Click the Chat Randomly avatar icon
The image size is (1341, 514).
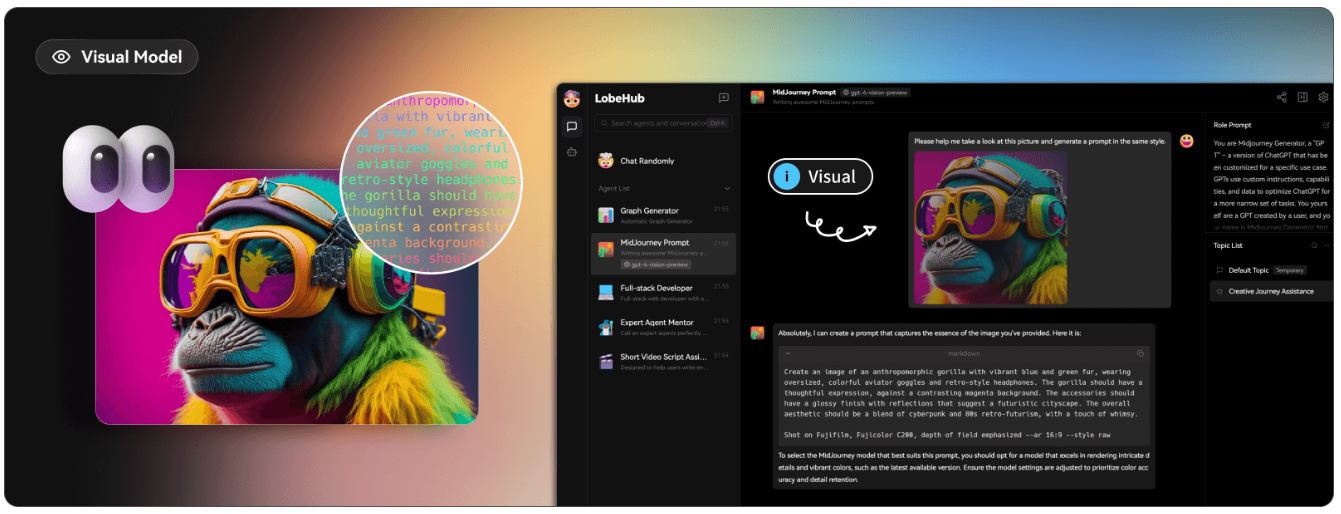tap(605, 161)
